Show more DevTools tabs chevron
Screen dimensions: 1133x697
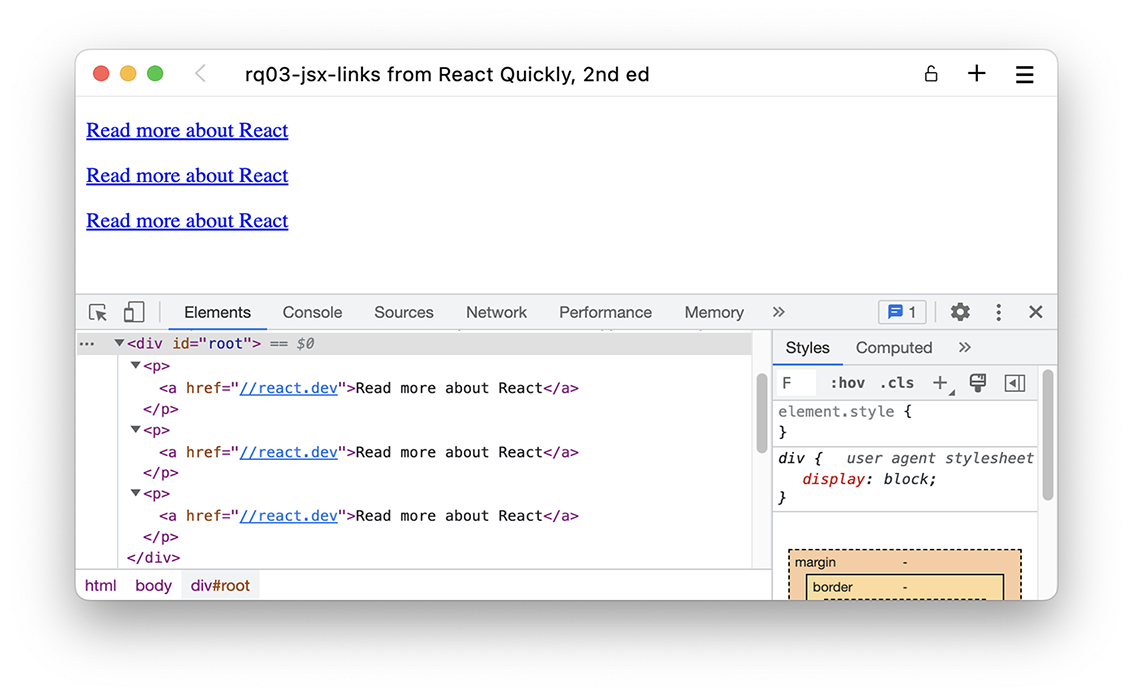(779, 312)
